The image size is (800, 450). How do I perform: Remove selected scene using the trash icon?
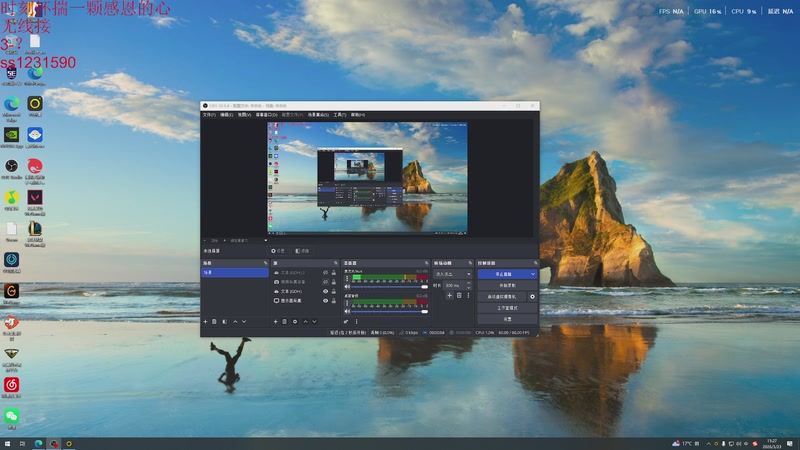pyautogui.click(x=214, y=322)
